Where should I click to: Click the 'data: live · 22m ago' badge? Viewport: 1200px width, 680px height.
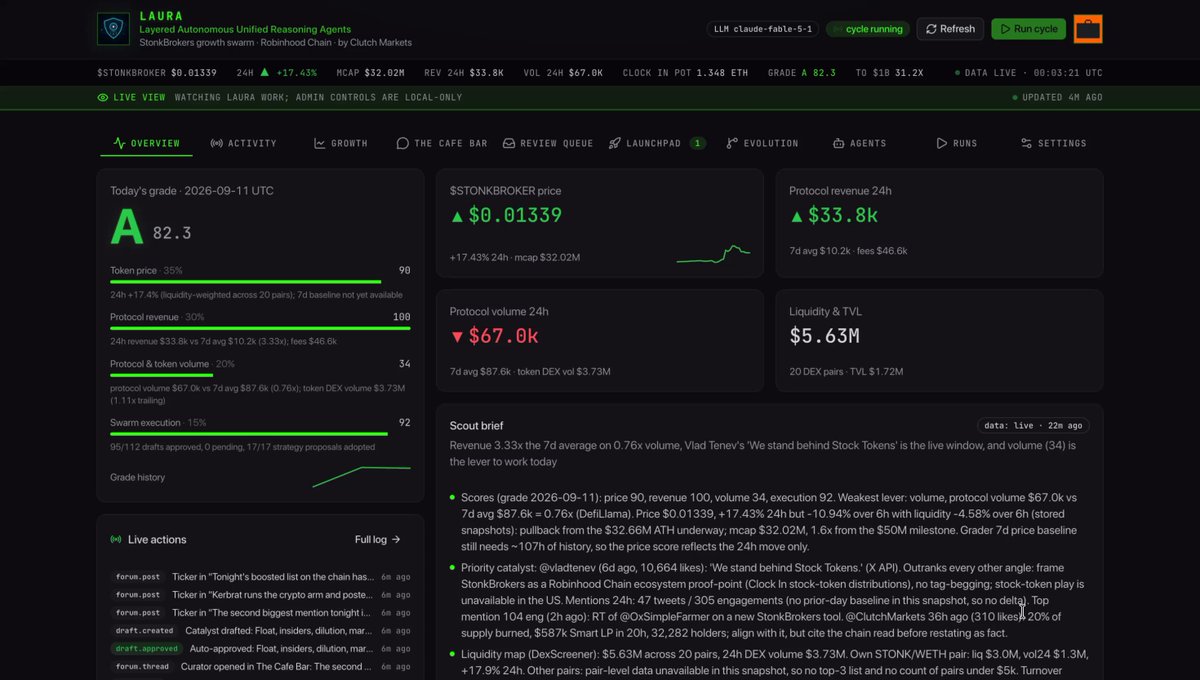1034,425
